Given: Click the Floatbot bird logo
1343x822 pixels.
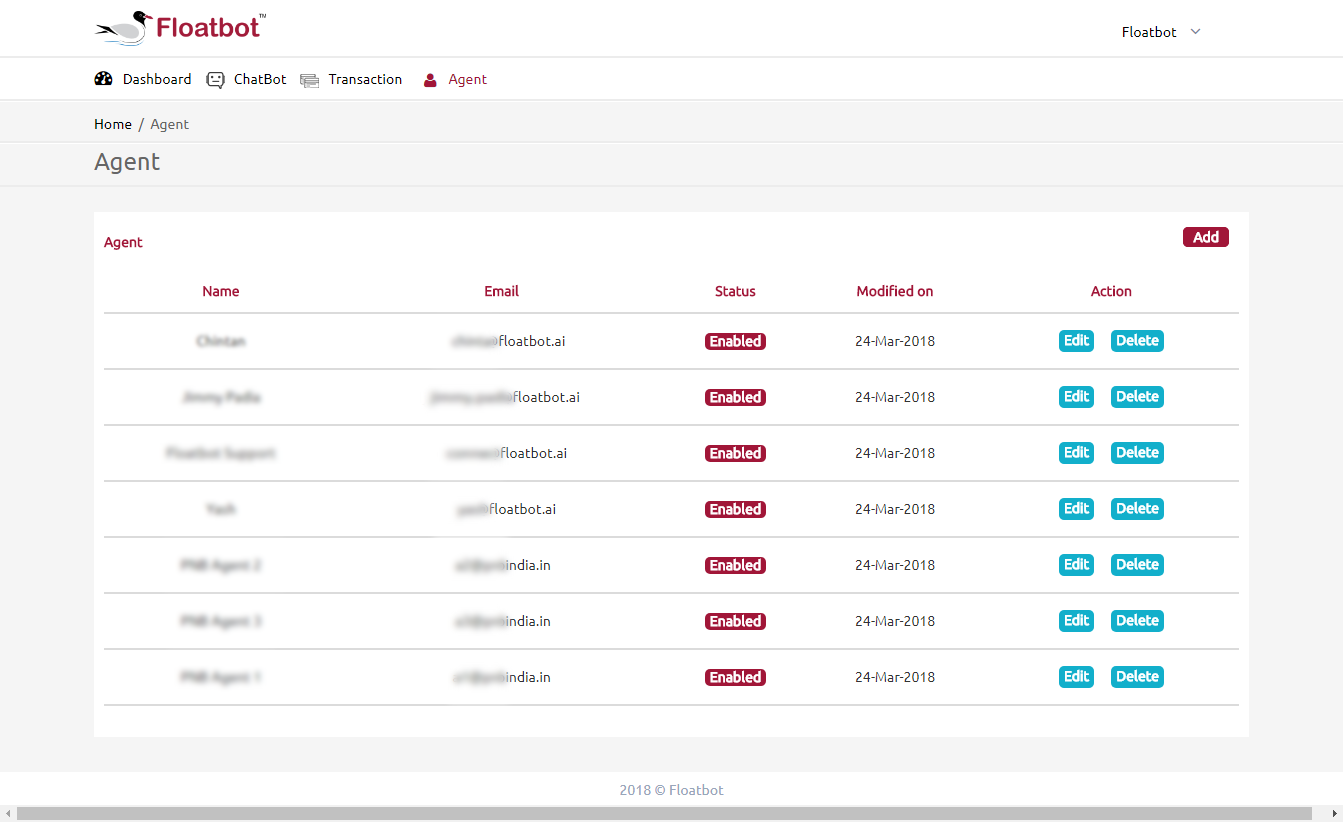Looking at the screenshot, I should [x=124, y=28].
